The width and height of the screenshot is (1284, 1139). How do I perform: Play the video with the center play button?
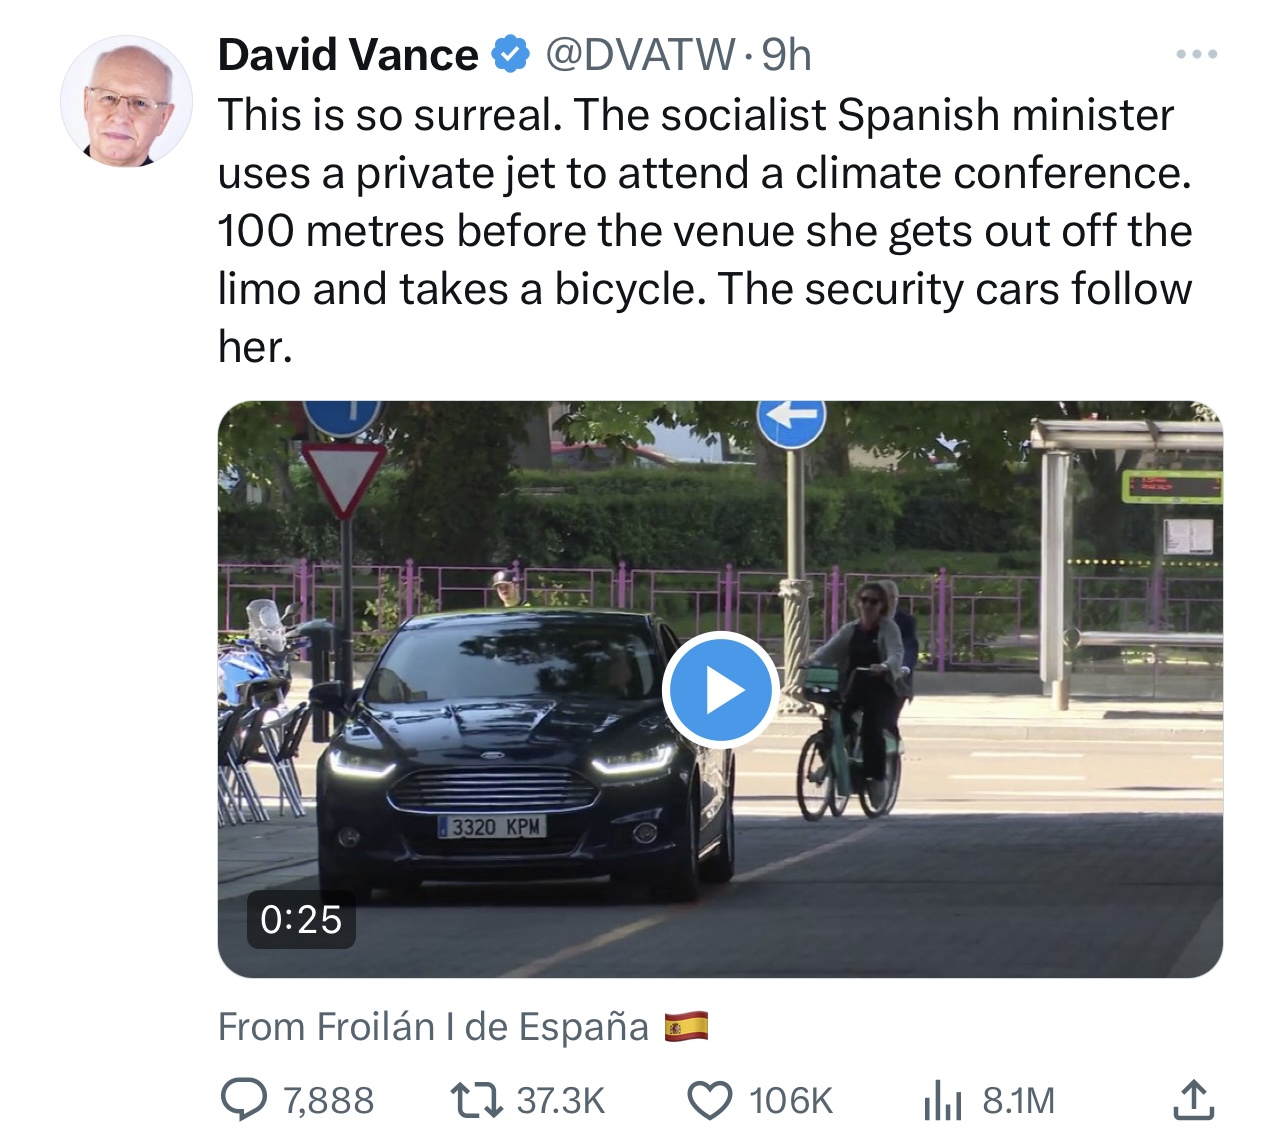[720, 690]
